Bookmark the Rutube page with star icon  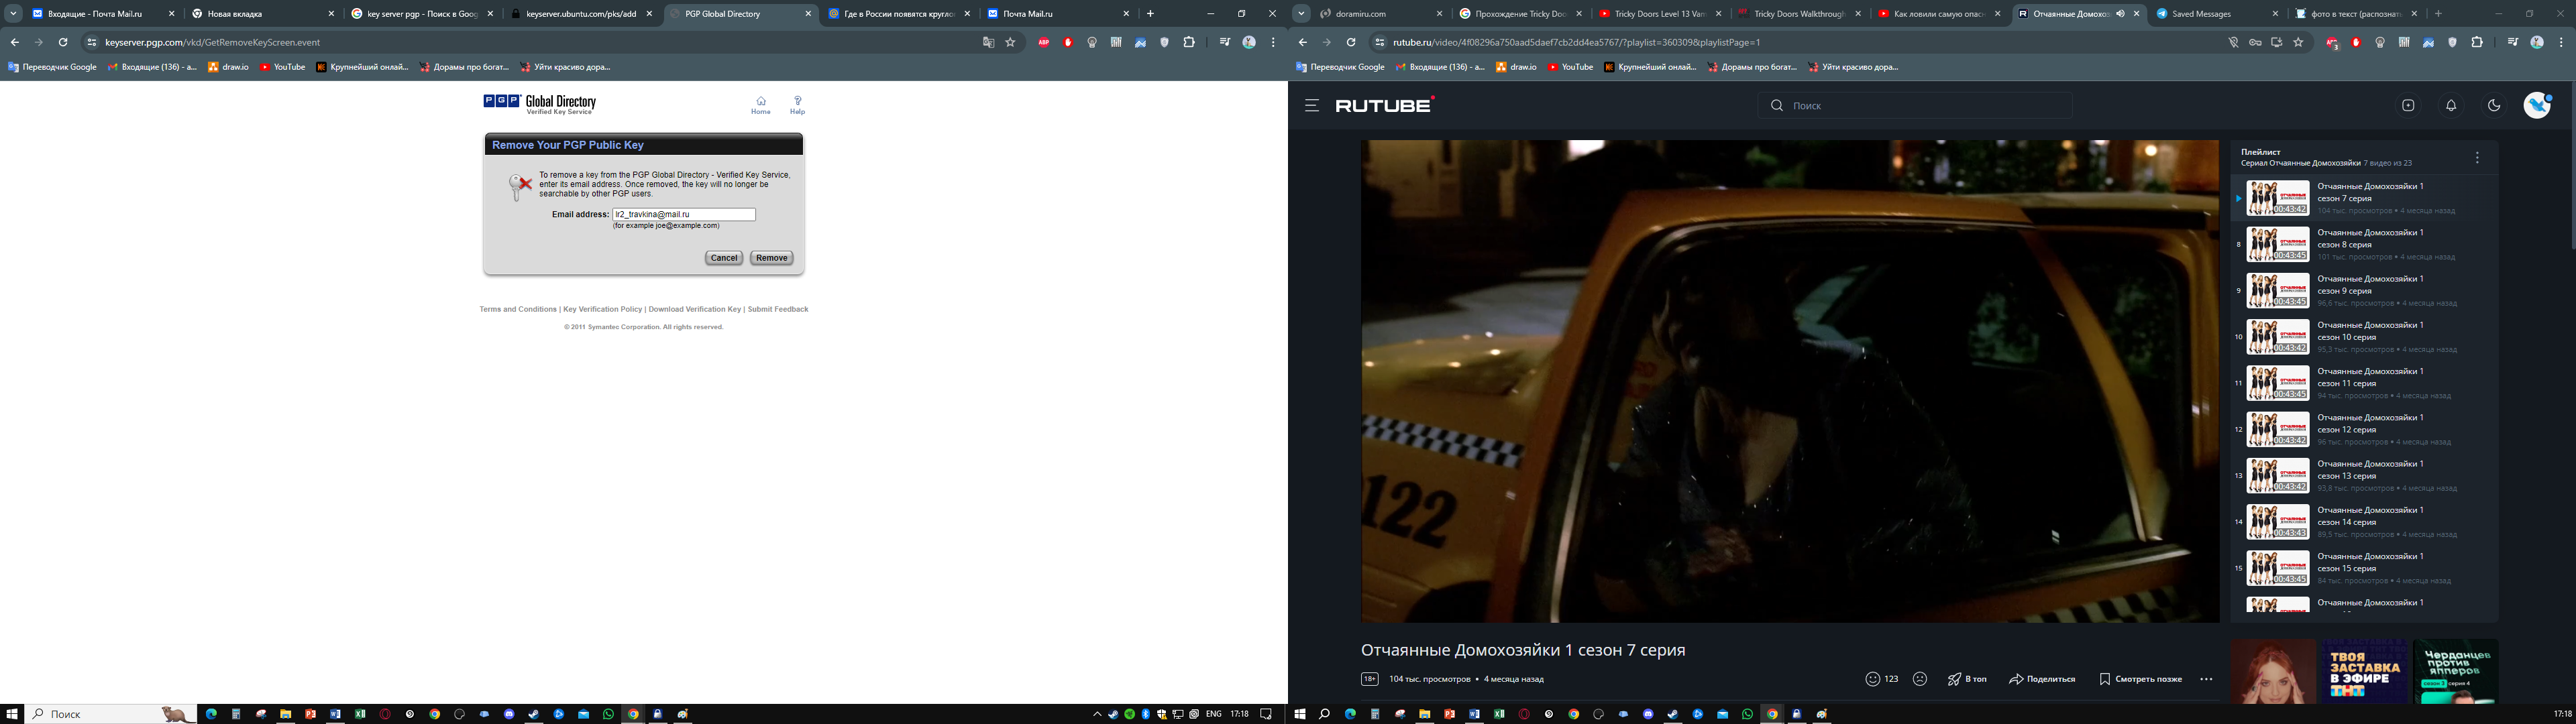(2298, 42)
